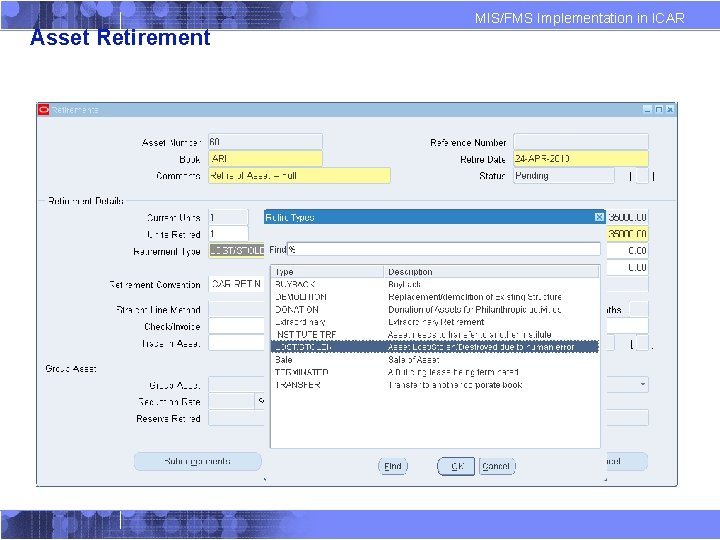Select TERMINATED retire type row

point(434,372)
